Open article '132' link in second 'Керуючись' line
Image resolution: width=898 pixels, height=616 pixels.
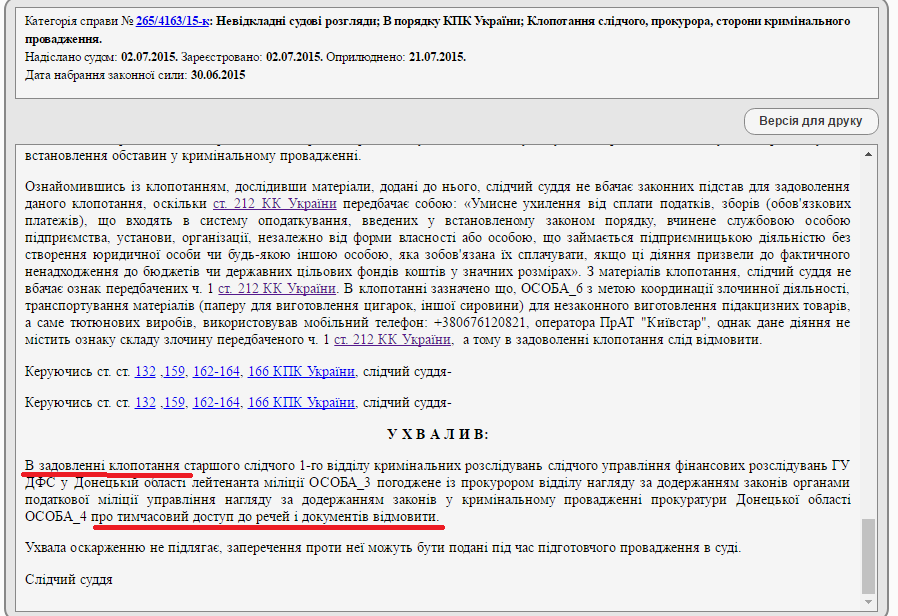point(145,402)
